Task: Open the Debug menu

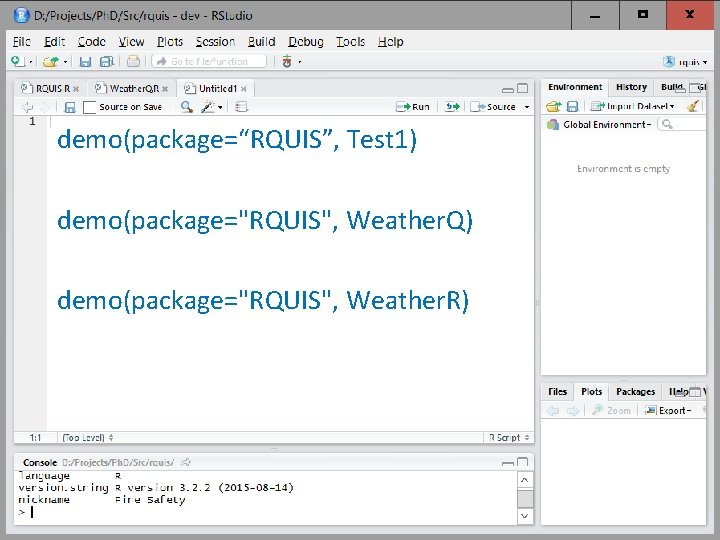Action: click(x=305, y=42)
